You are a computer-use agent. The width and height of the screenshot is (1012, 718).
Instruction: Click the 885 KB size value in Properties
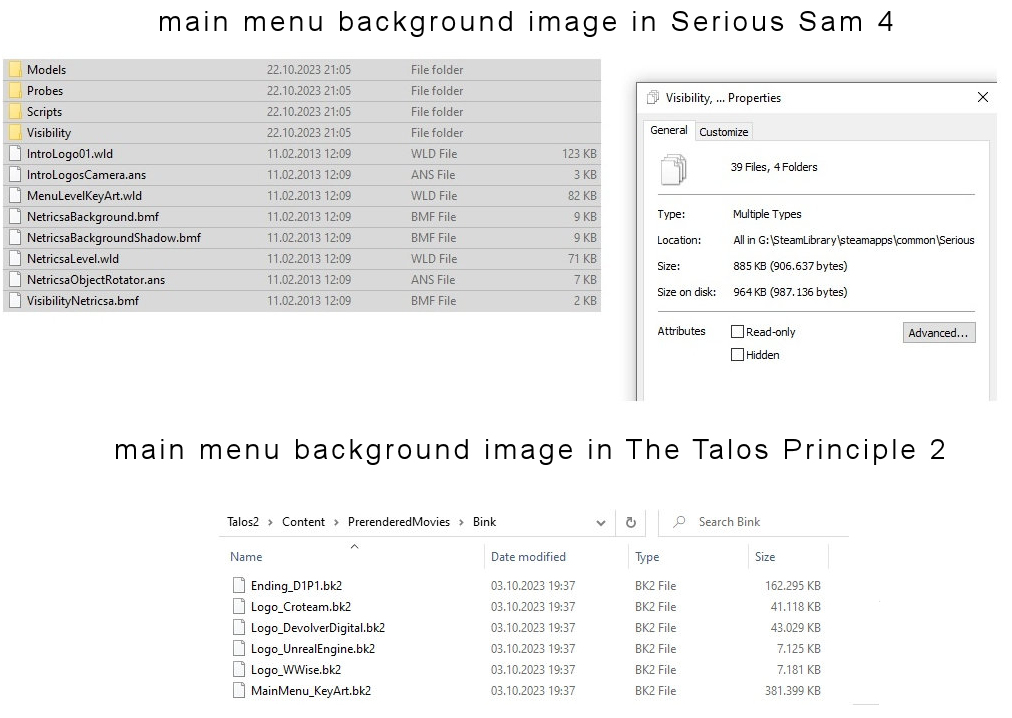click(790, 266)
